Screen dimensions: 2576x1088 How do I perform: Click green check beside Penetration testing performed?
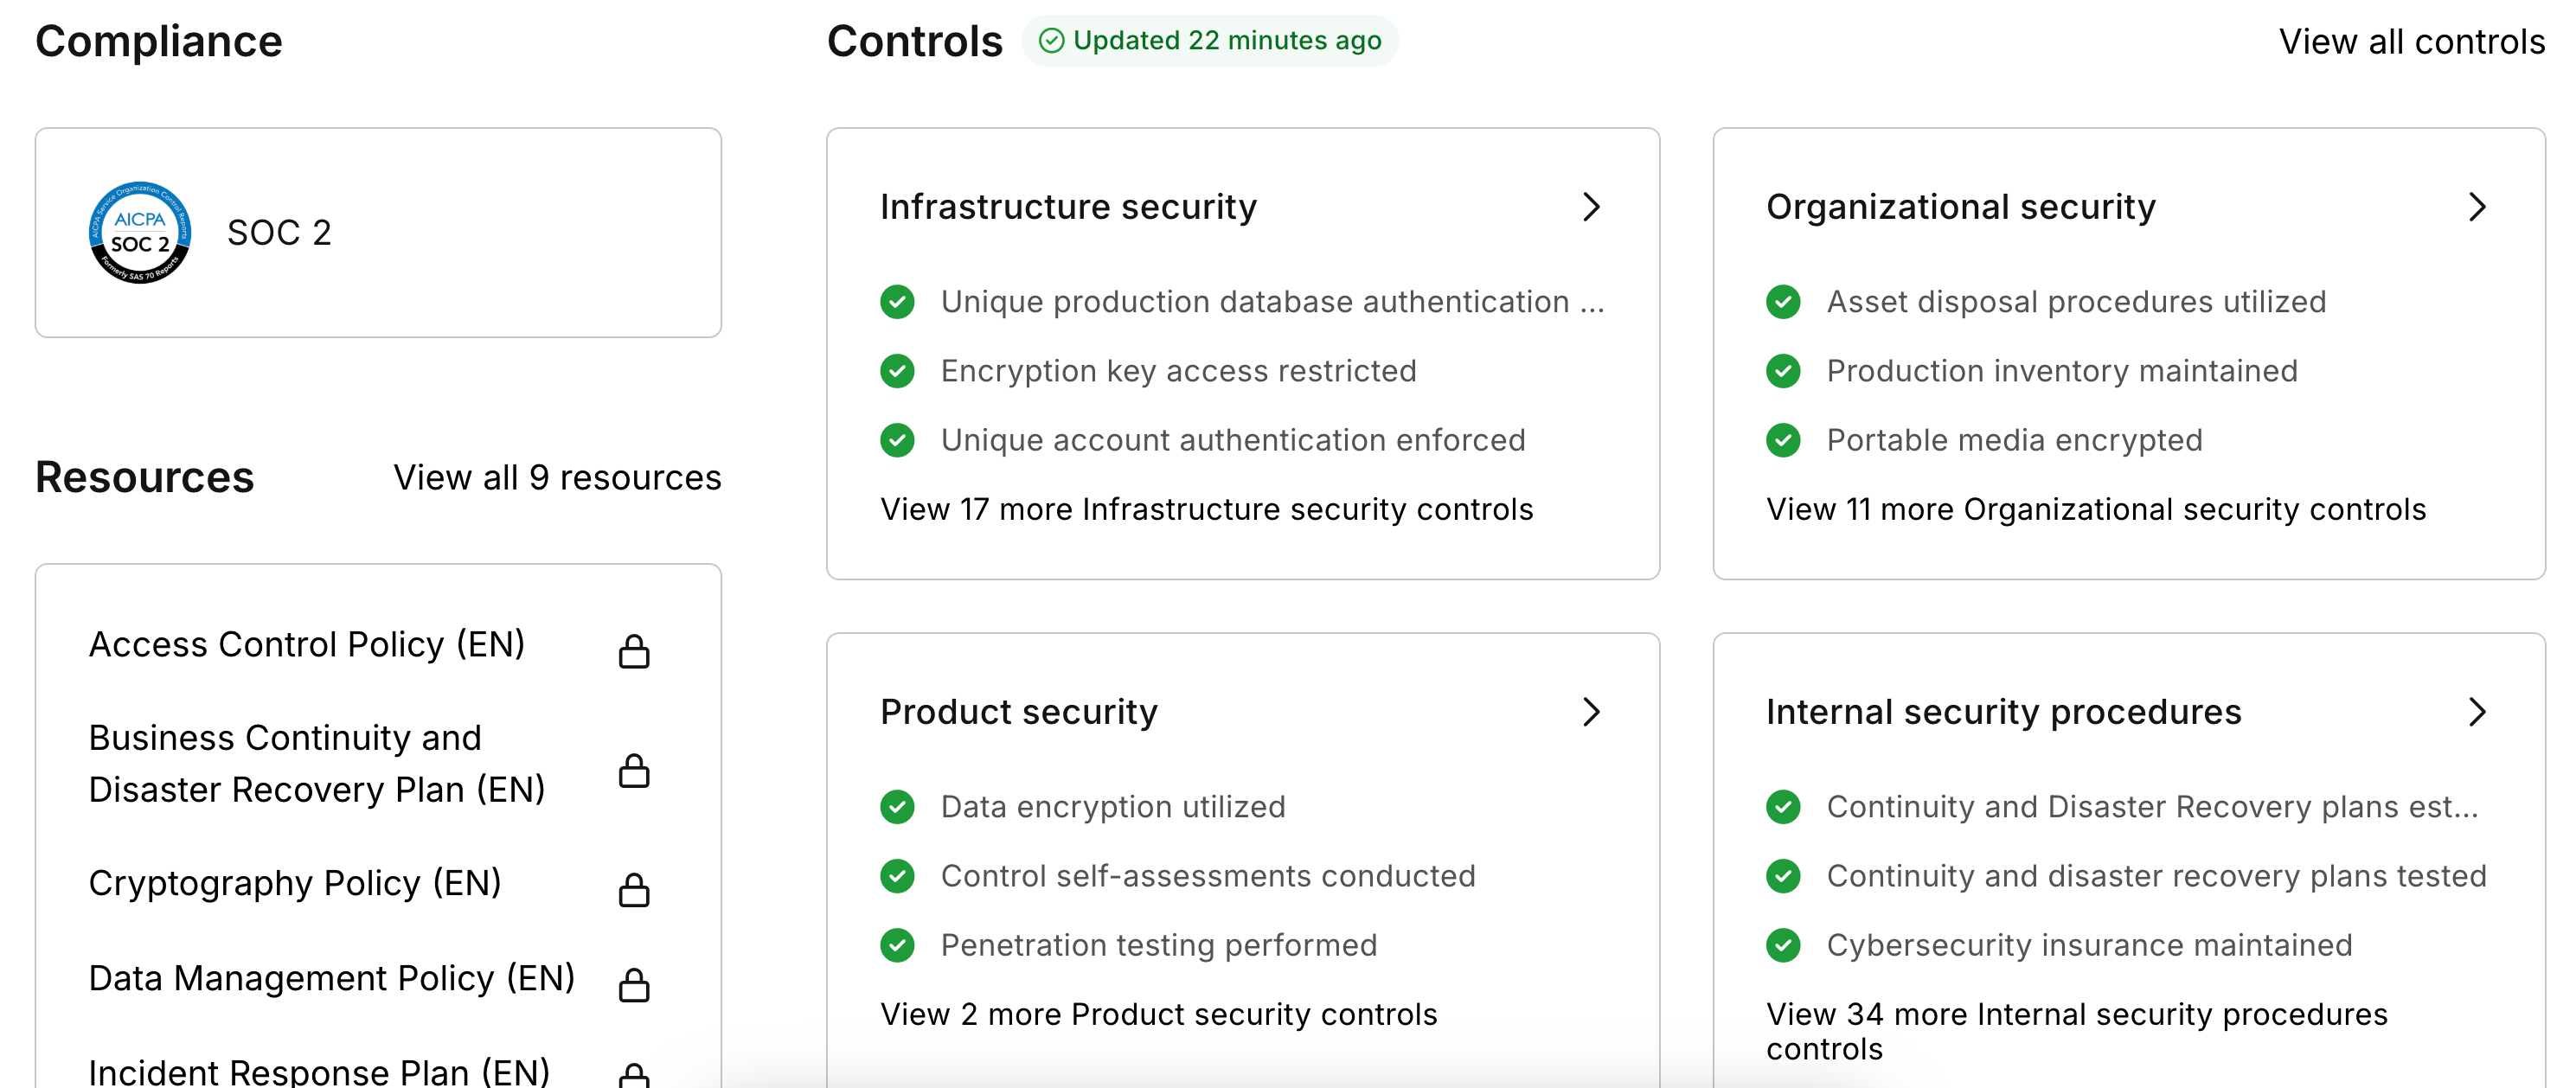tap(897, 945)
